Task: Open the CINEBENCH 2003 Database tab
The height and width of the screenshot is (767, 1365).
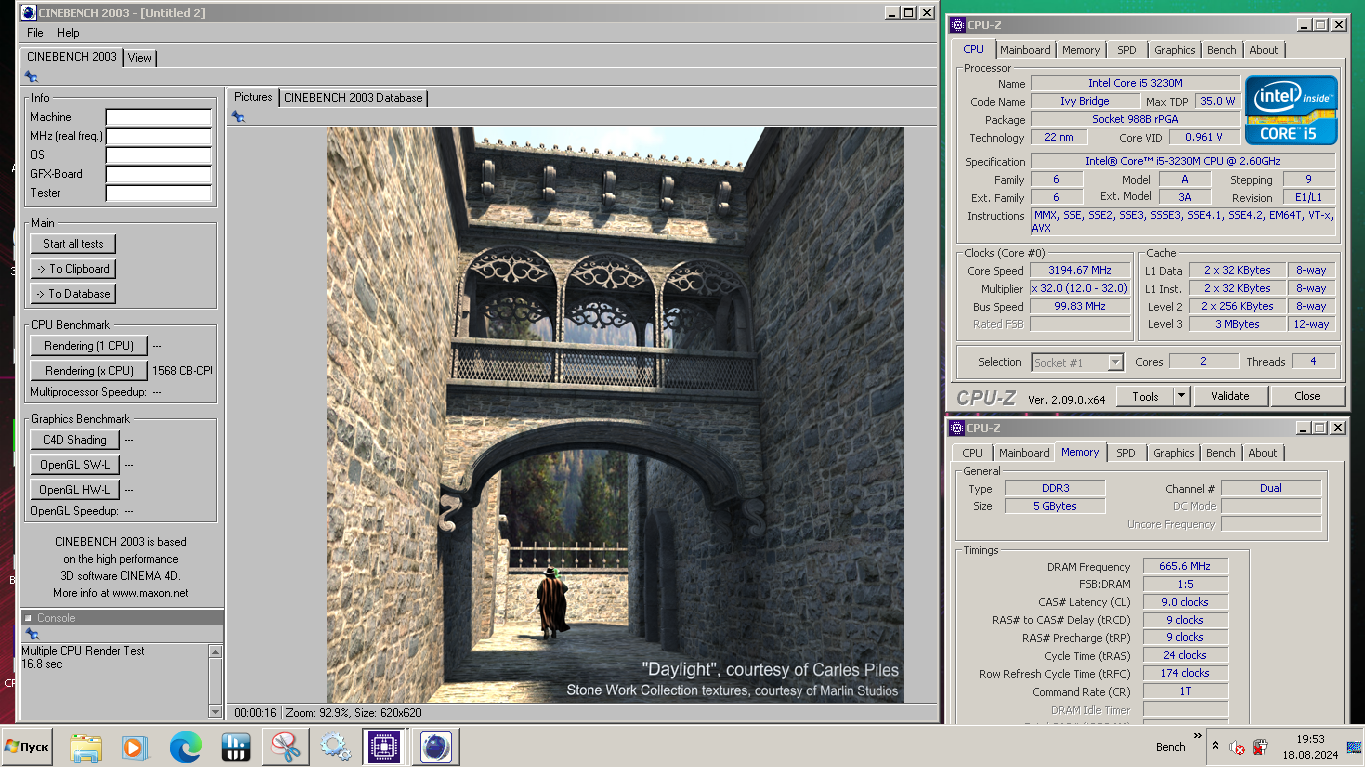Action: click(353, 98)
